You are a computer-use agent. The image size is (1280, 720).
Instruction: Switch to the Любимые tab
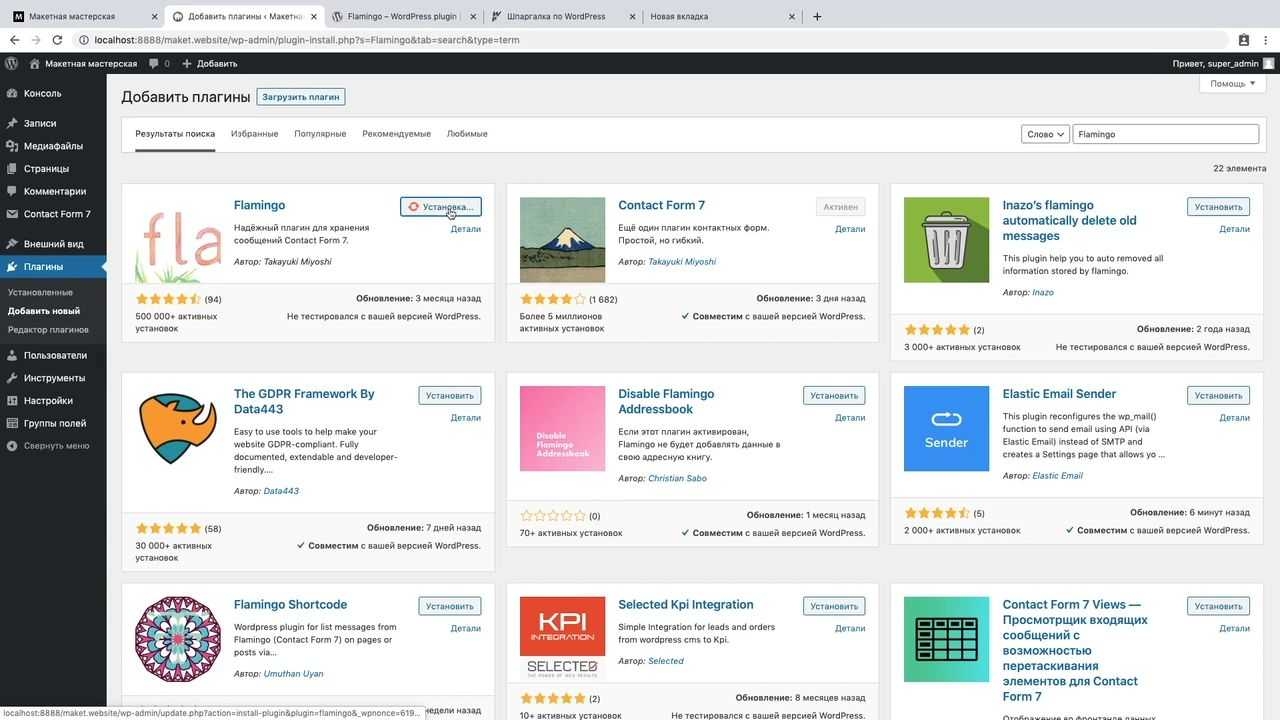click(467, 134)
